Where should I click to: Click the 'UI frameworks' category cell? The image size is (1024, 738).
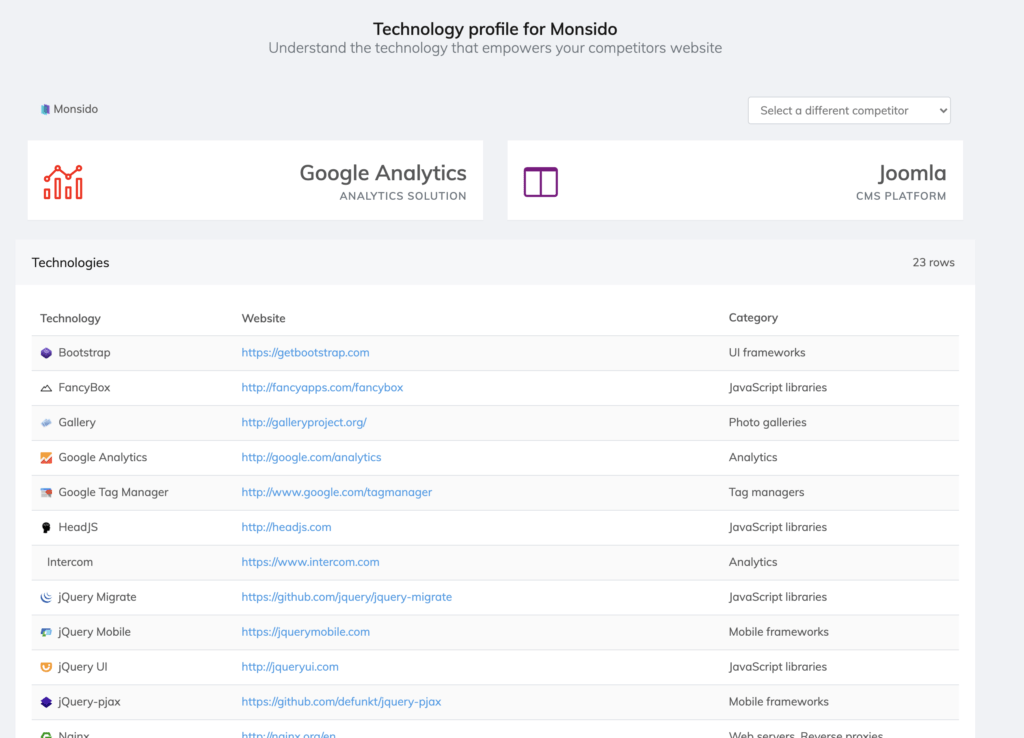[767, 353]
